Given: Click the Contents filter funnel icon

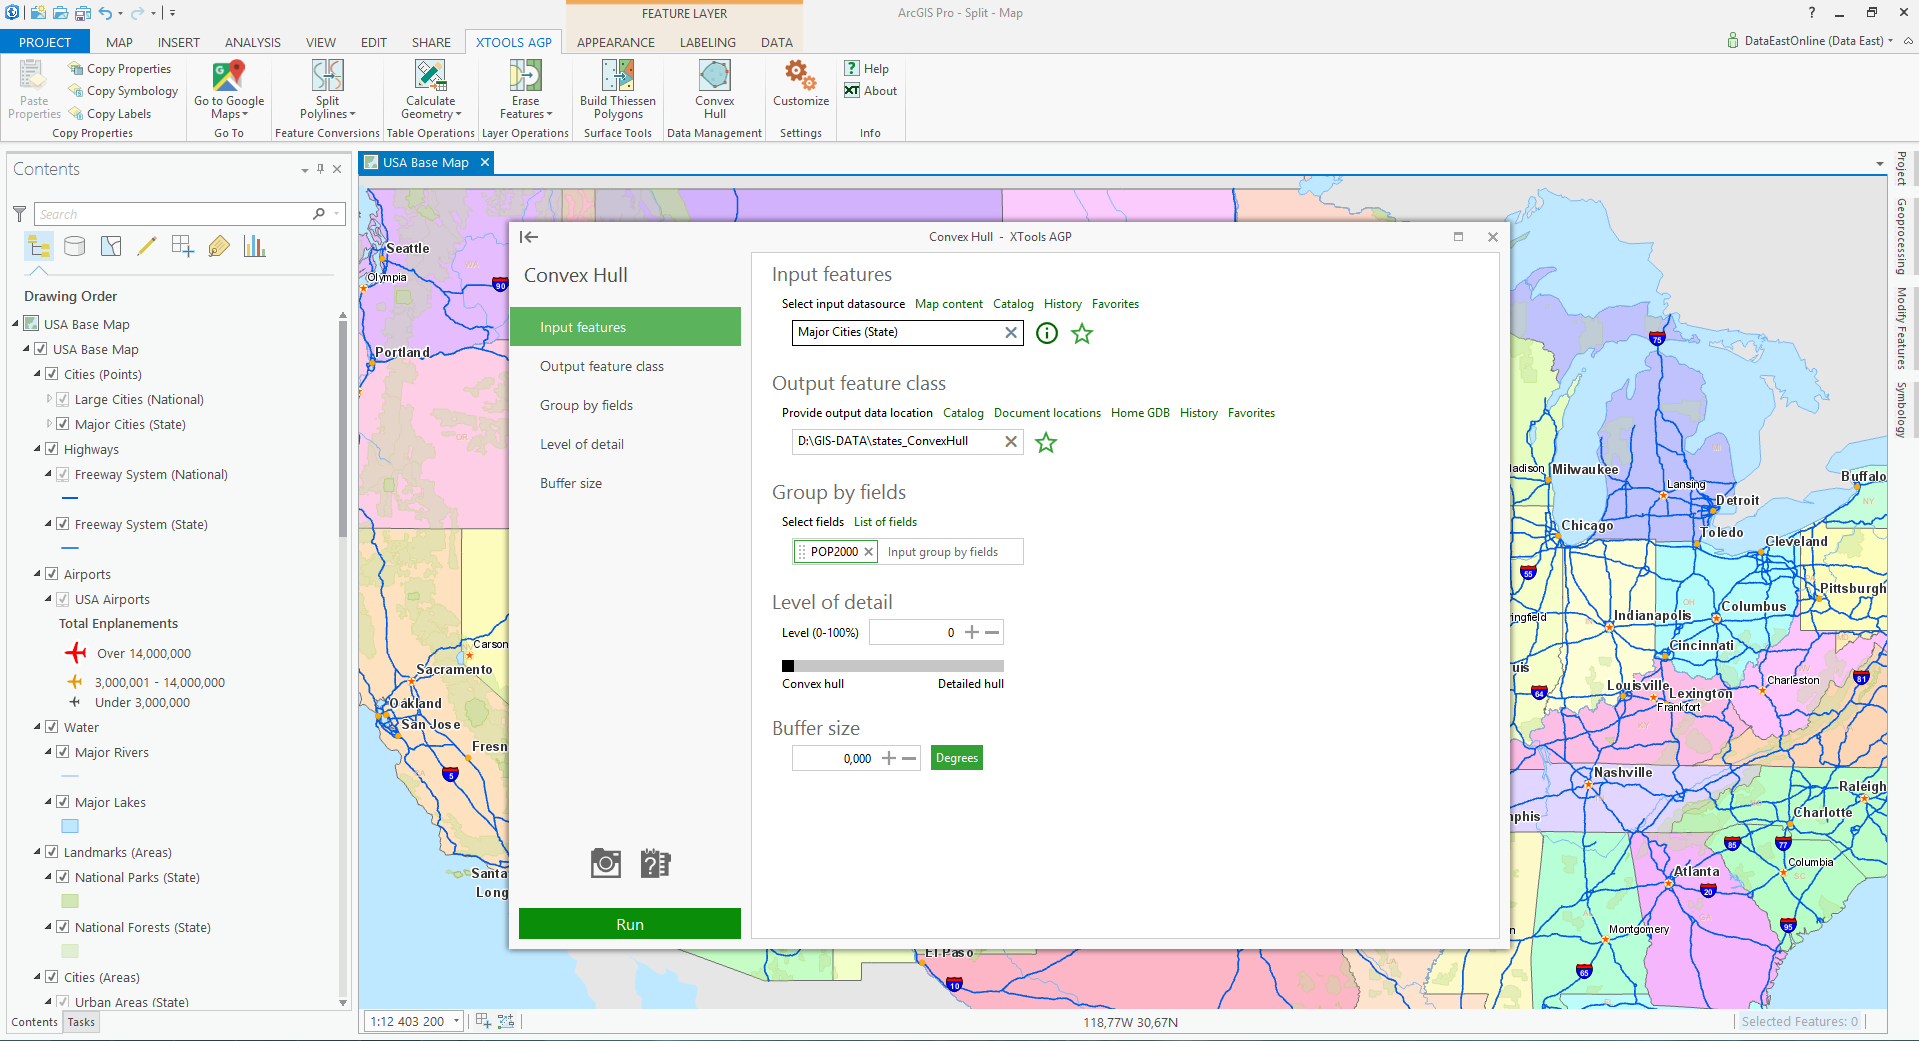Looking at the screenshot, I should pos(19,214).
